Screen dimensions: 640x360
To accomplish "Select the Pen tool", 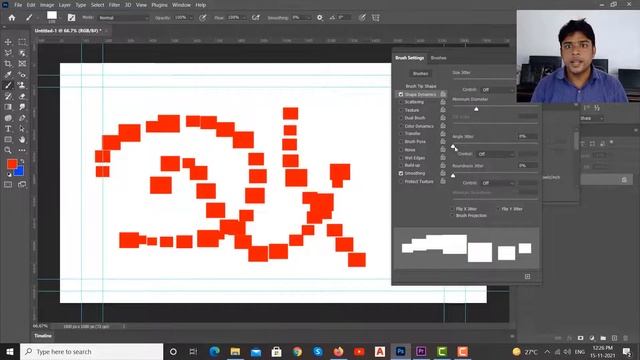I will point(22,118).
